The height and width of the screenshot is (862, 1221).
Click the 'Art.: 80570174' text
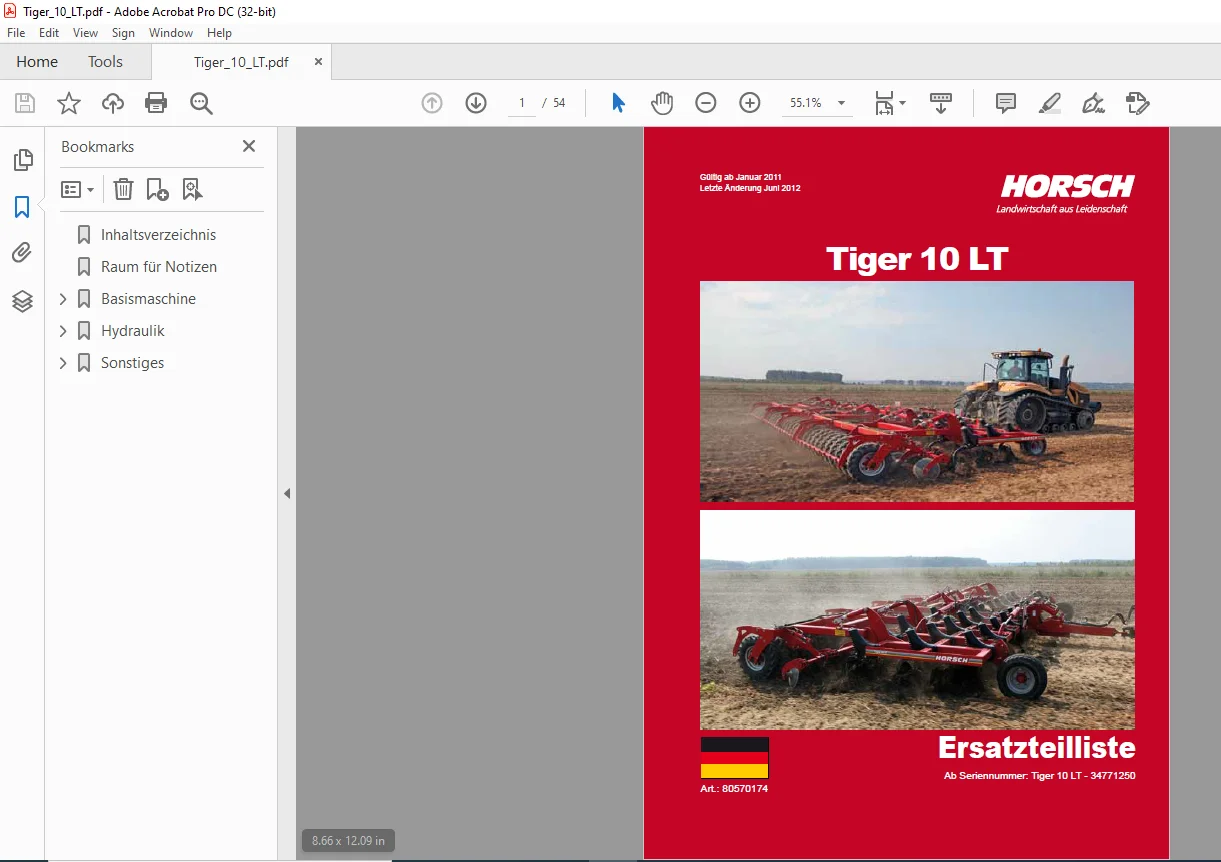734,789
